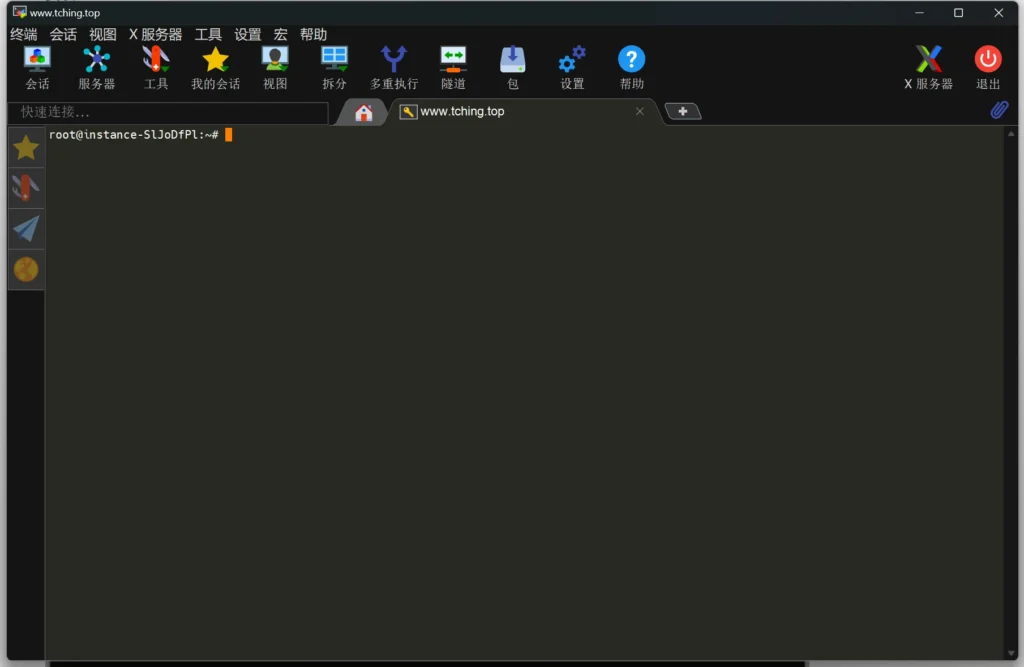Open the 会话 (Session) toolbar icon

coord(37,67)
